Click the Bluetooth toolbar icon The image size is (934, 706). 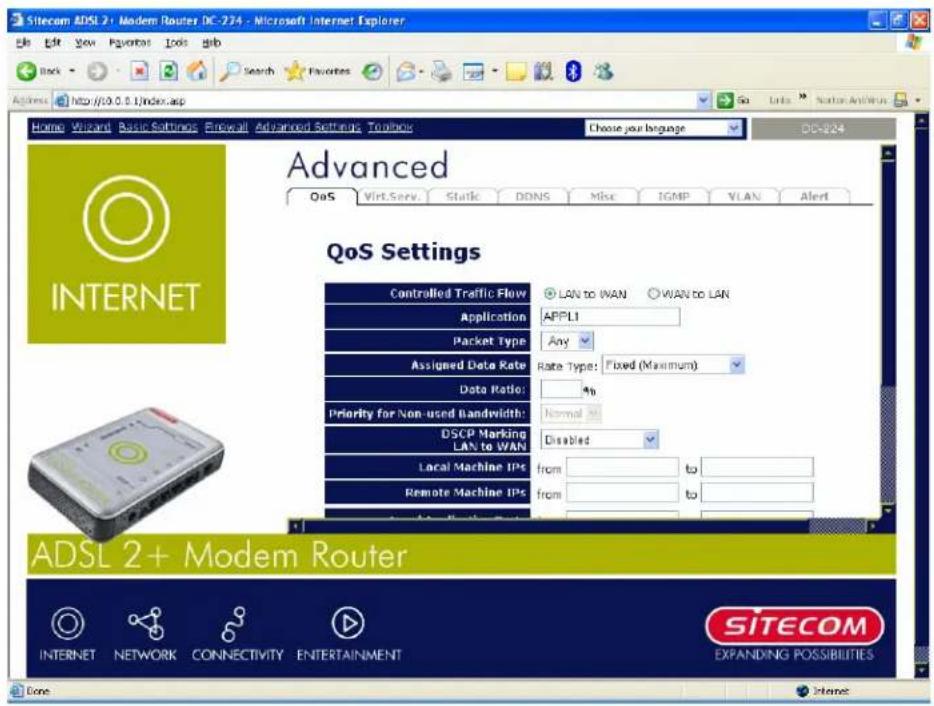[x=573, y=71]
